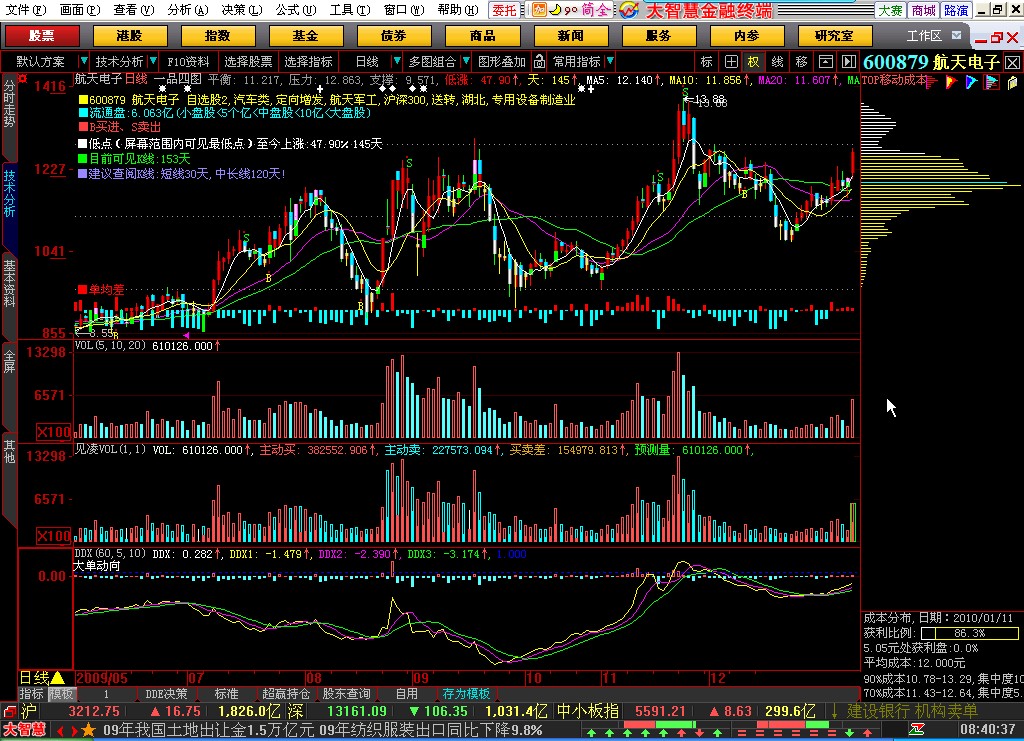Open the 画面(P) menu
Viewport: 1024px width, 741px height.
tap(80, 10)
